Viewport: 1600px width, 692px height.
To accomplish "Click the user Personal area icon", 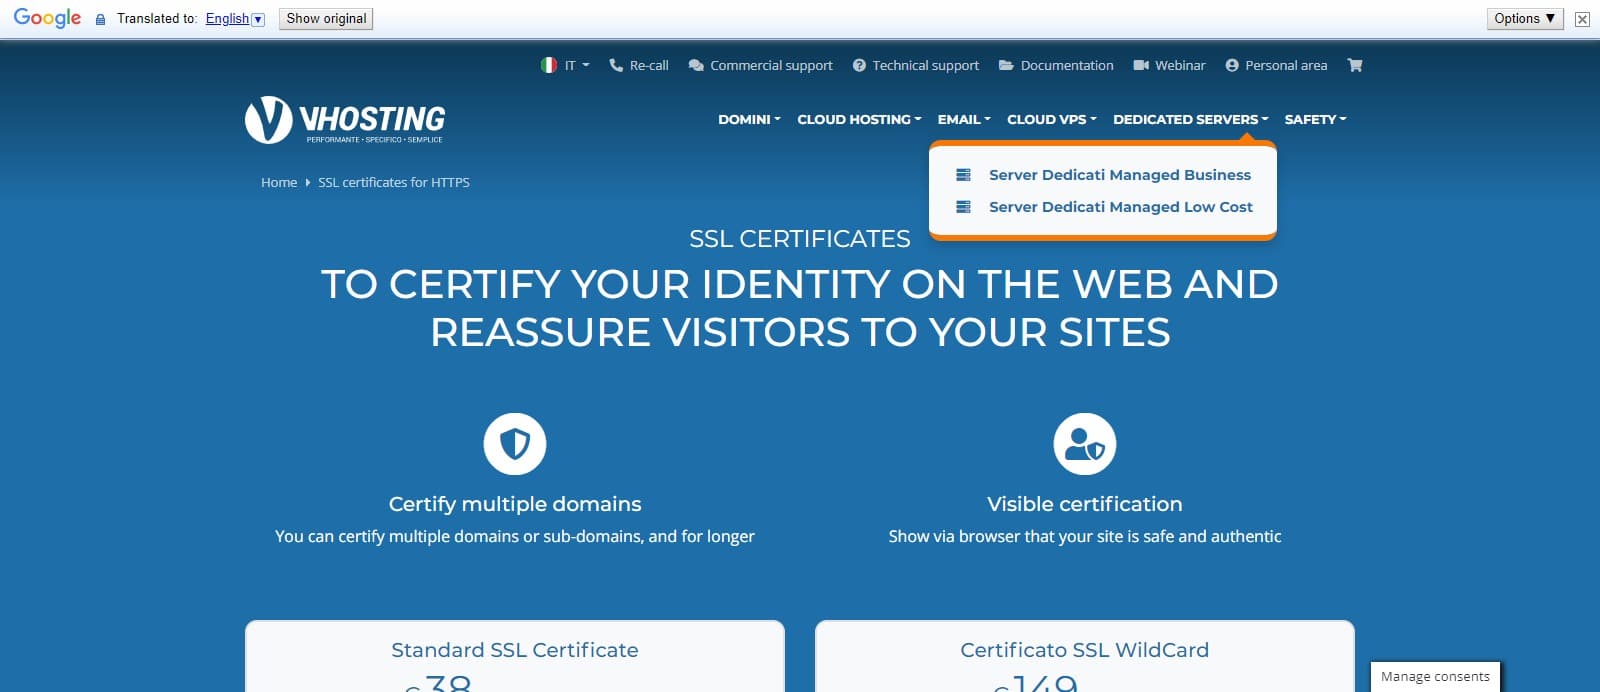I will [x=1232, y=65].
